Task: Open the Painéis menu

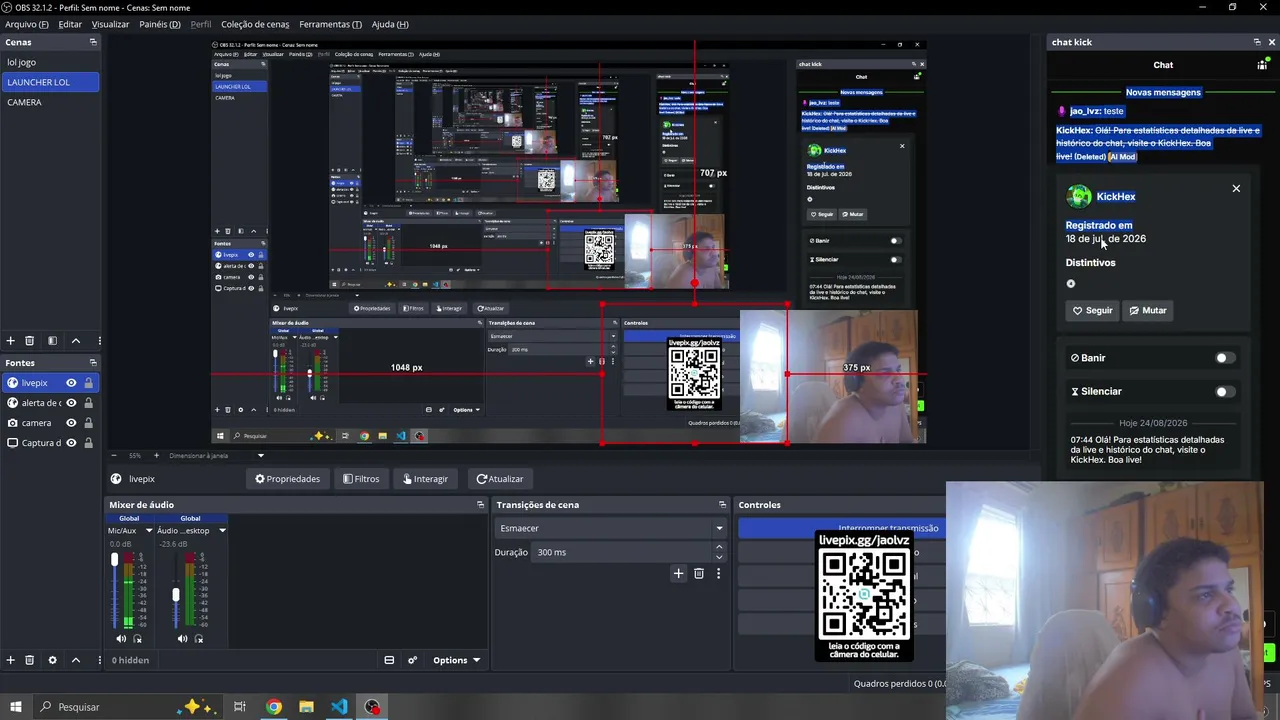Action: (x=160, y=24)
